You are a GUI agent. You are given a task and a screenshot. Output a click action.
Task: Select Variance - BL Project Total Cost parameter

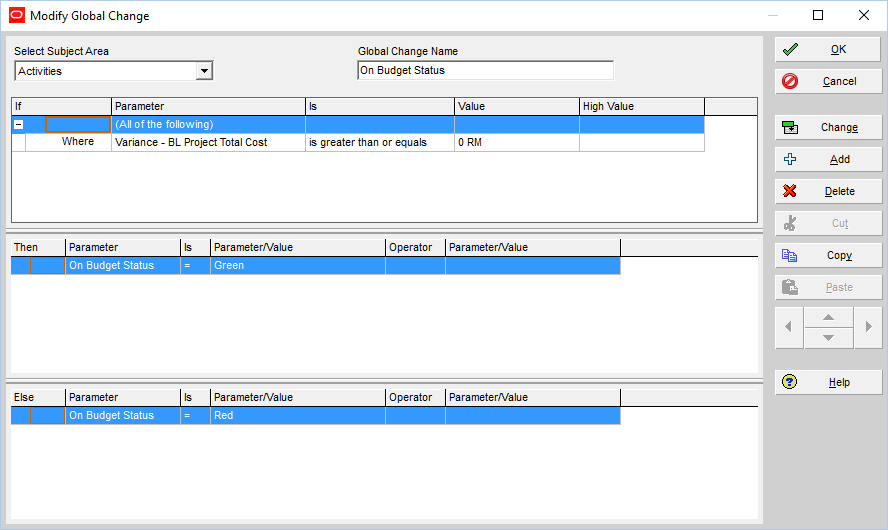(207, 143)
